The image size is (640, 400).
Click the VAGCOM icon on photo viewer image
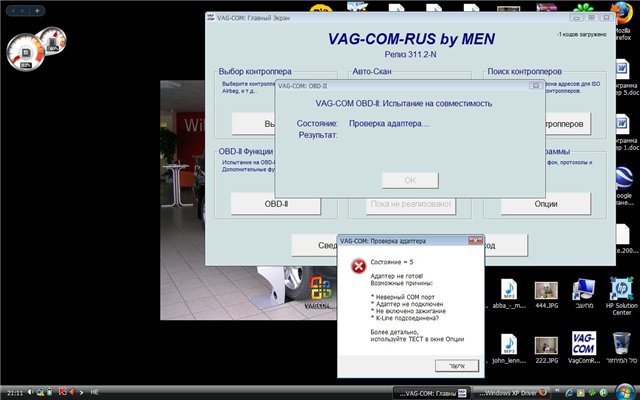coord(320,291)
